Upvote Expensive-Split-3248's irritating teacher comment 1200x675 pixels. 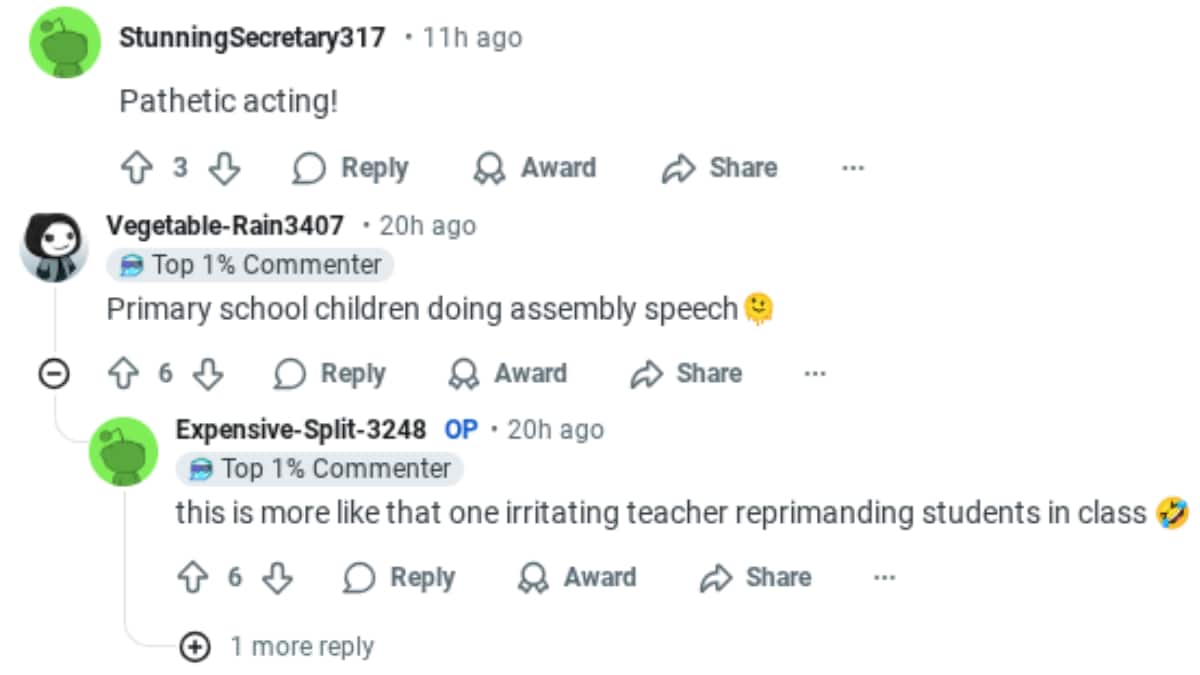point(192,578)
